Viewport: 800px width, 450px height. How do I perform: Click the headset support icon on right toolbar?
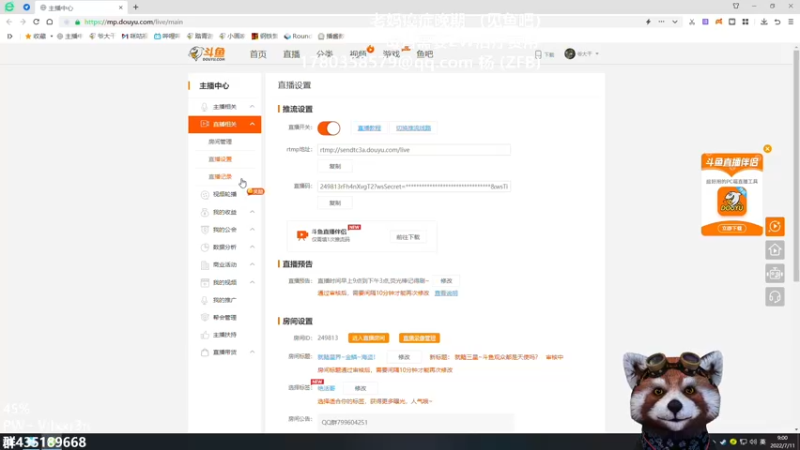click(775, 297)
